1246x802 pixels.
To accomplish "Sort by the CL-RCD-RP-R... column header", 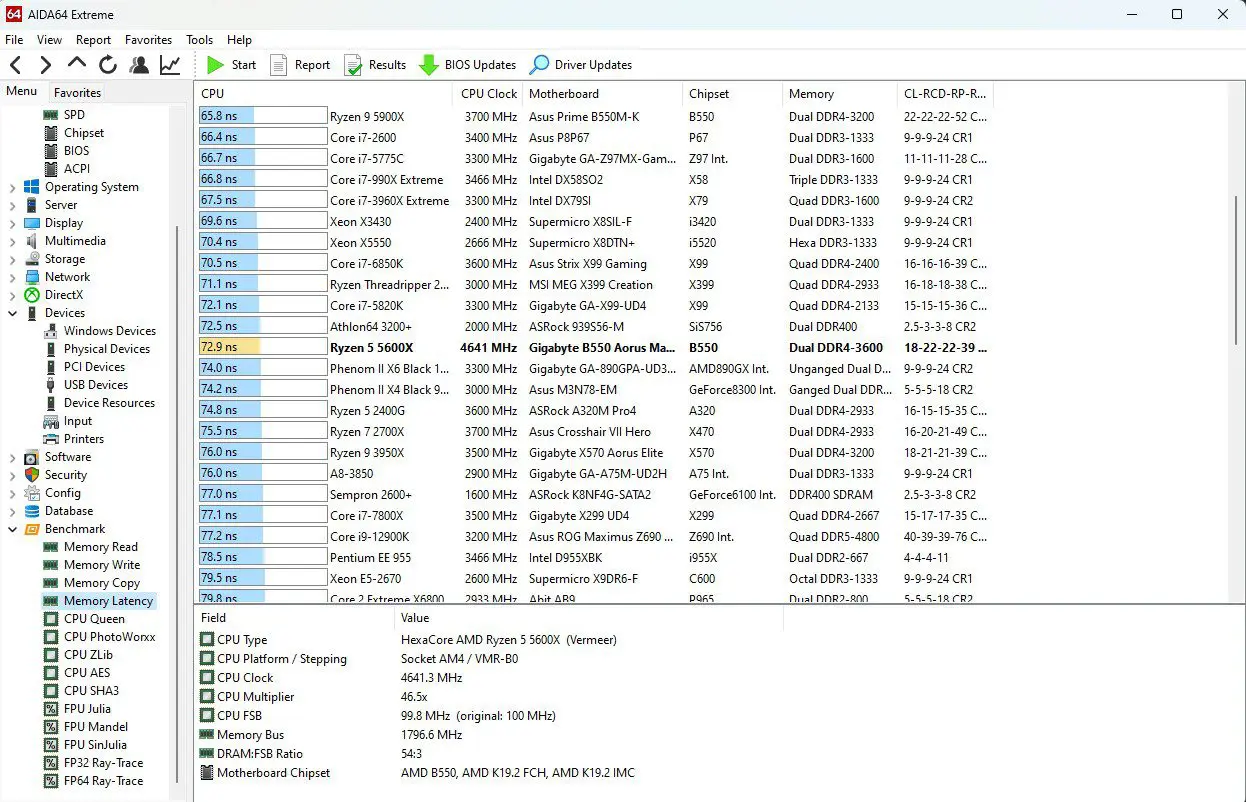I will (x=944, y=94).
